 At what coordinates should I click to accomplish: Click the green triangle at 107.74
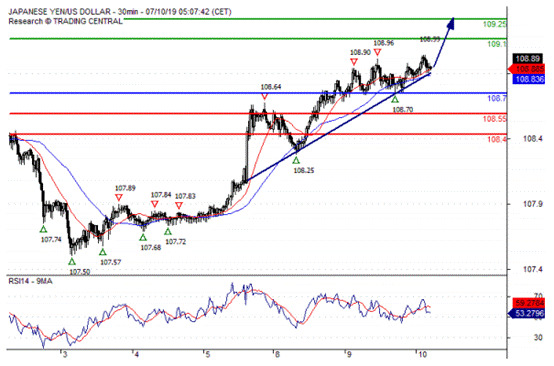(43, 230)
